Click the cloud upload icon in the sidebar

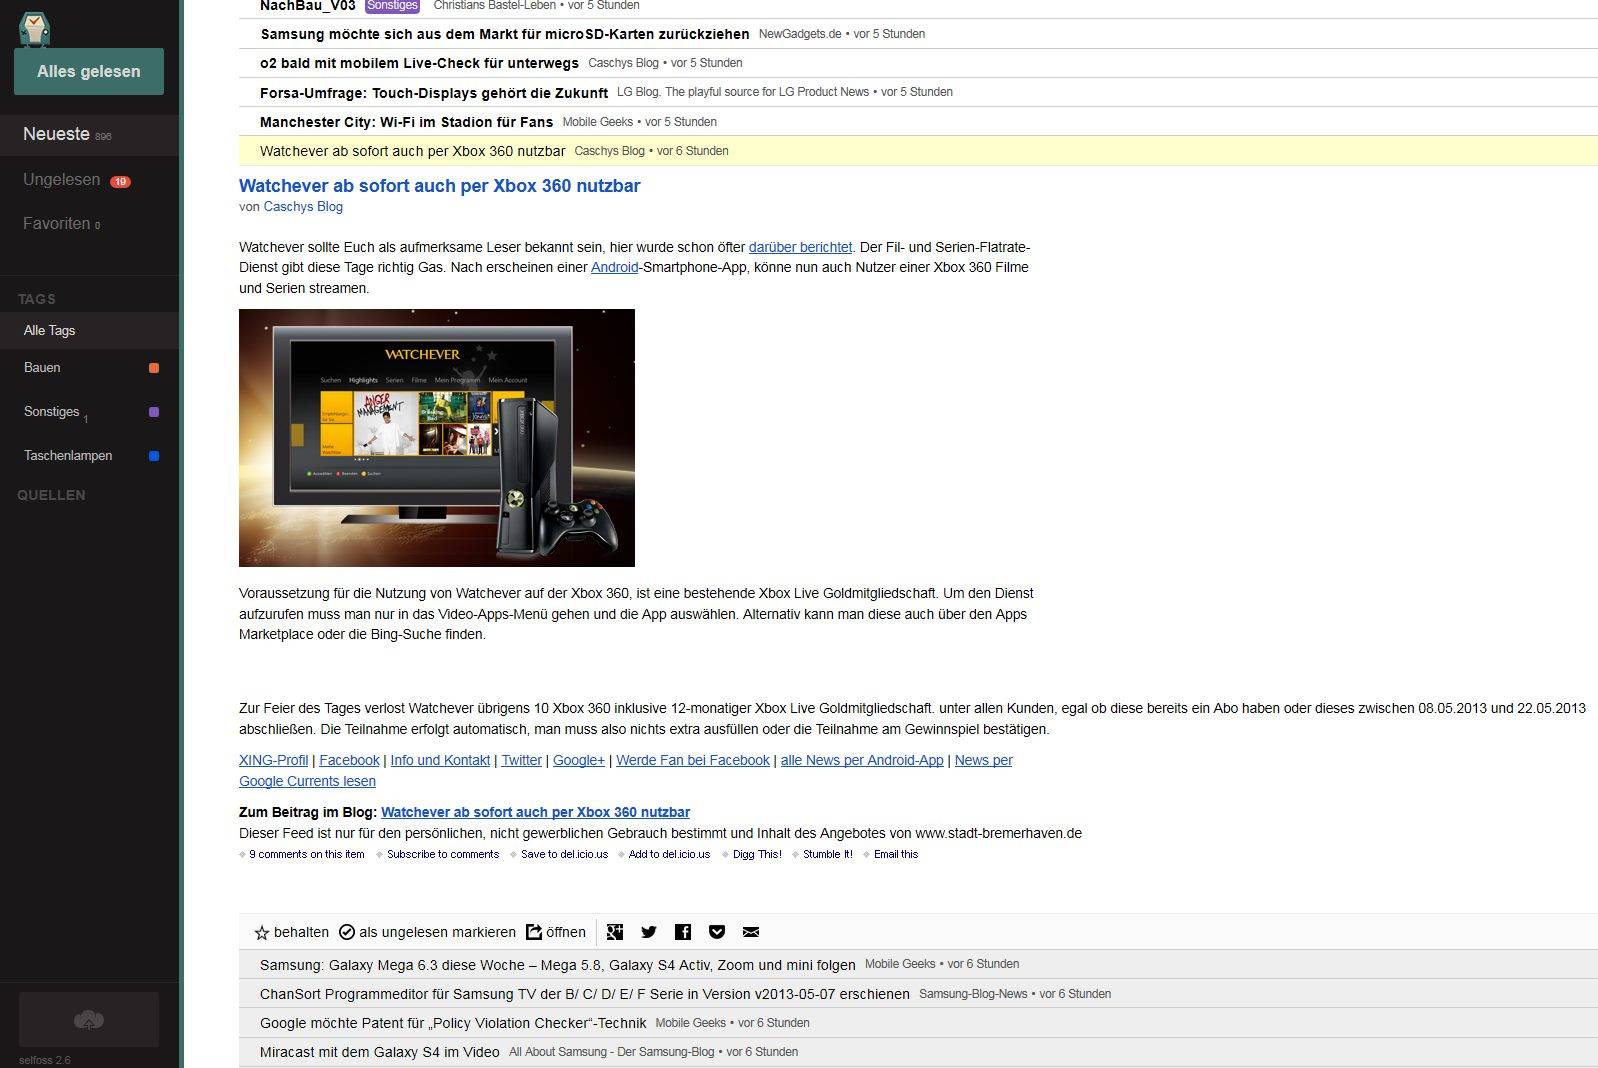click(x=89, y=1020)
